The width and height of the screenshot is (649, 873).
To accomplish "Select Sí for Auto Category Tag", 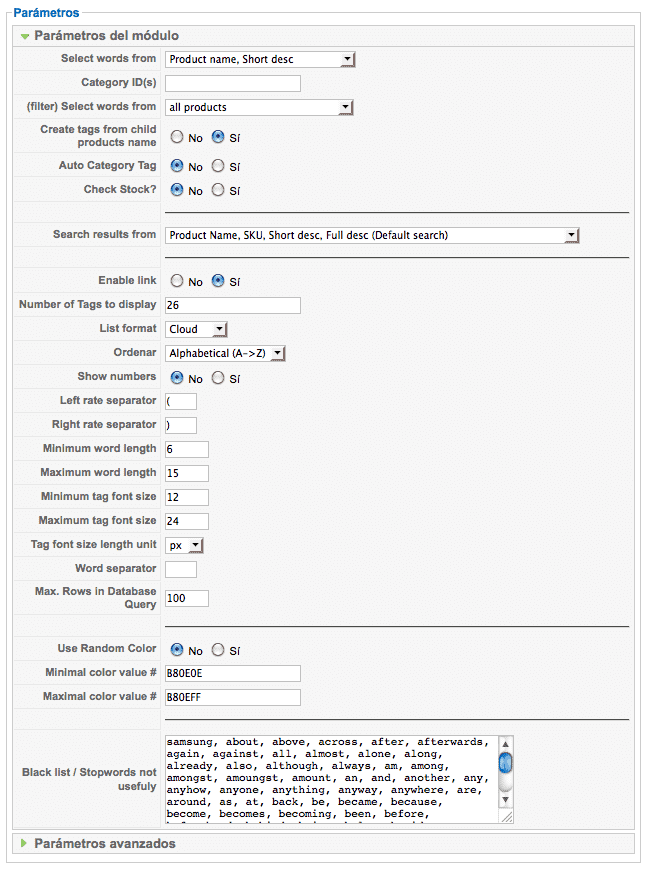I will click(218, 165).
